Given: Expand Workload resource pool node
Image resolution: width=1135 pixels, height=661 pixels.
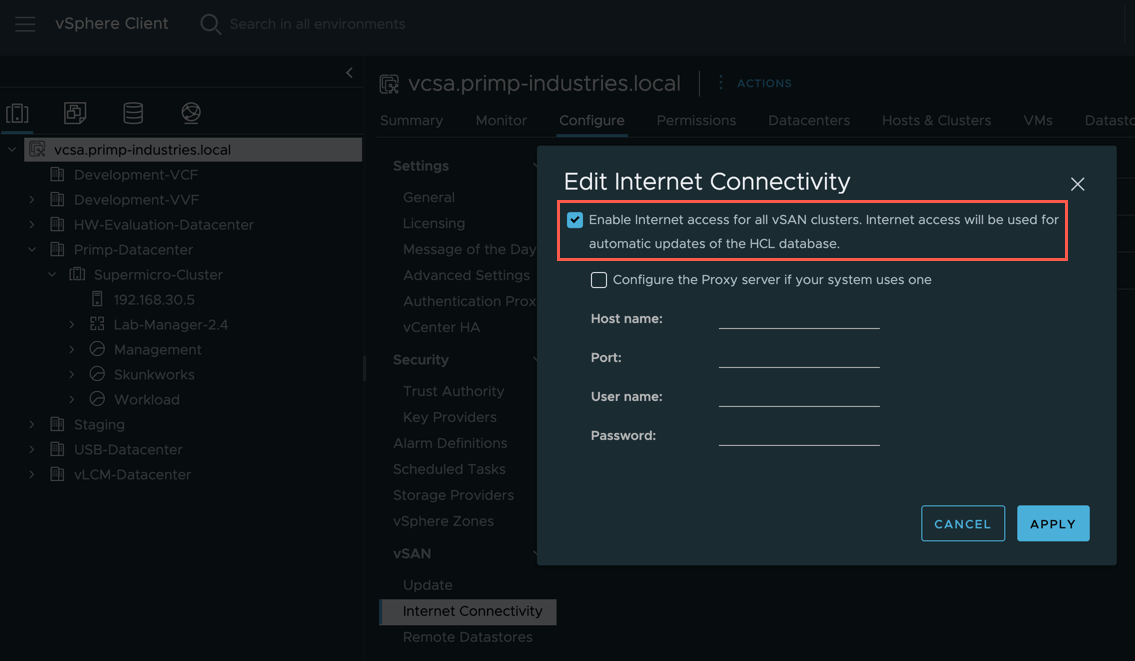Looking at the screenshot, I should 72,399.
